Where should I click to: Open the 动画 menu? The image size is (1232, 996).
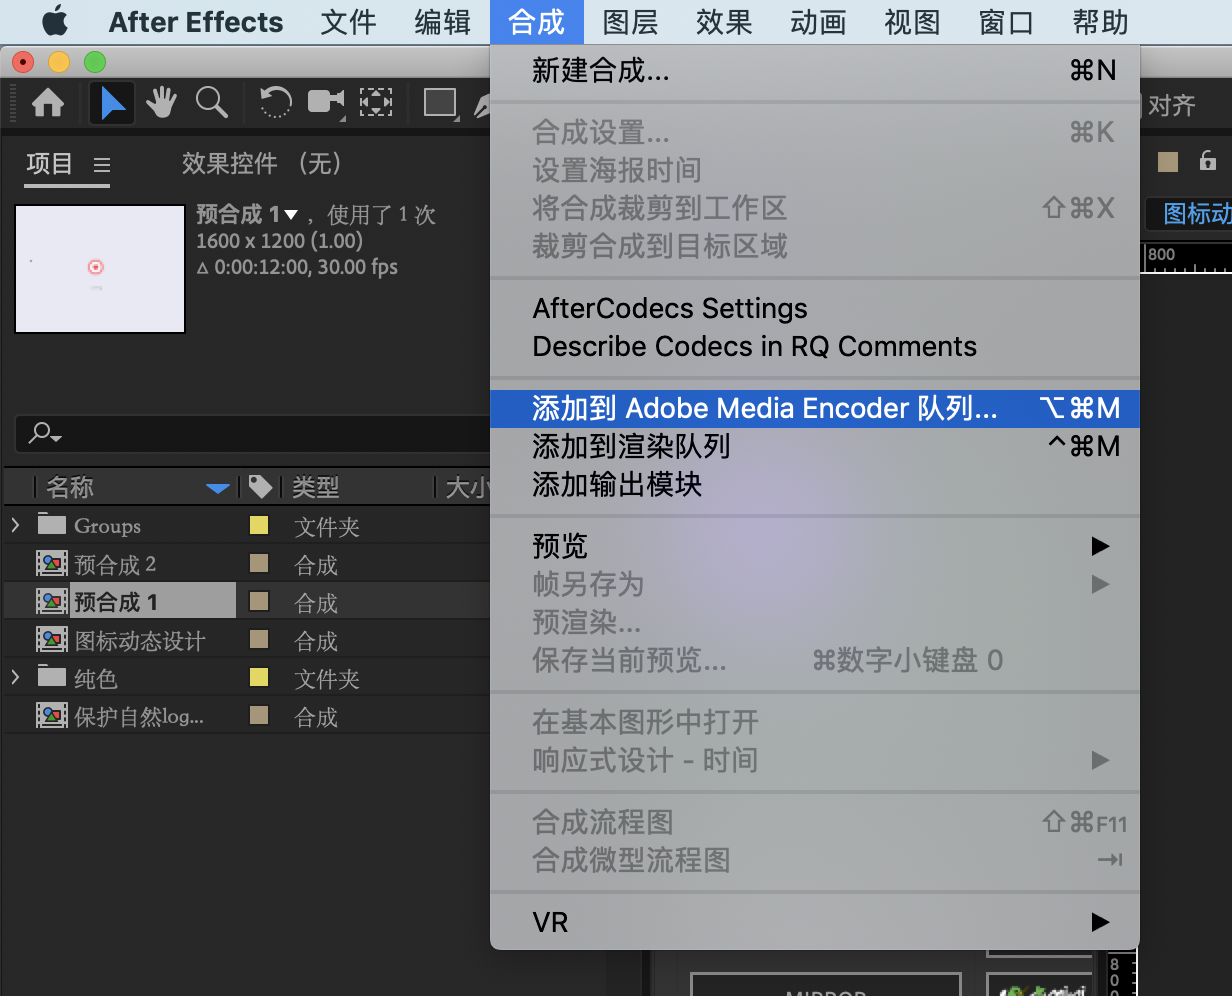click(x=819, y=22)
